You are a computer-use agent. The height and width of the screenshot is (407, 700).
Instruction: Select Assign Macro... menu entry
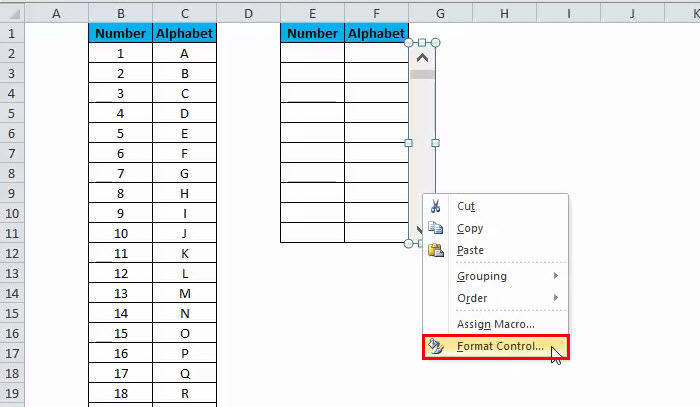pos(496,324)
